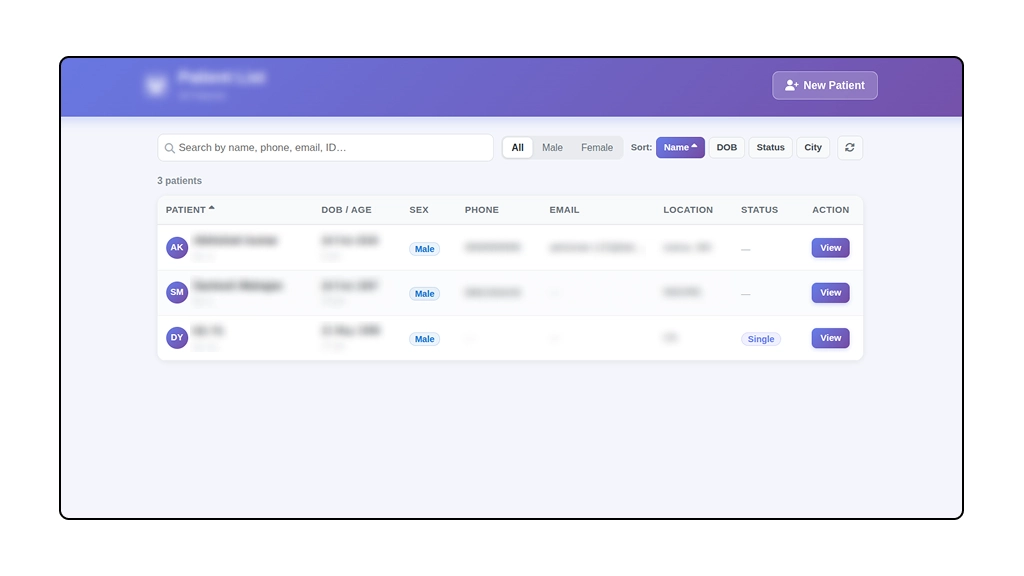
Task: Click the DOB / AGE column header
Action: coord(346,210)
